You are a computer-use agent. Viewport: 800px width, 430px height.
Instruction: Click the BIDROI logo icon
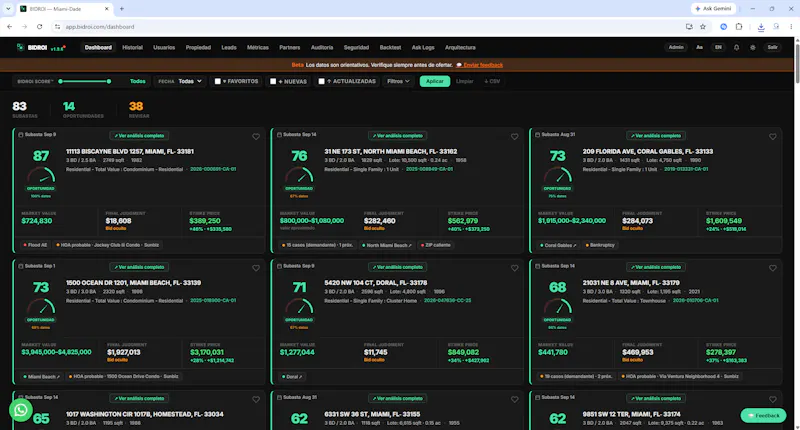click(x=20, y=47)
